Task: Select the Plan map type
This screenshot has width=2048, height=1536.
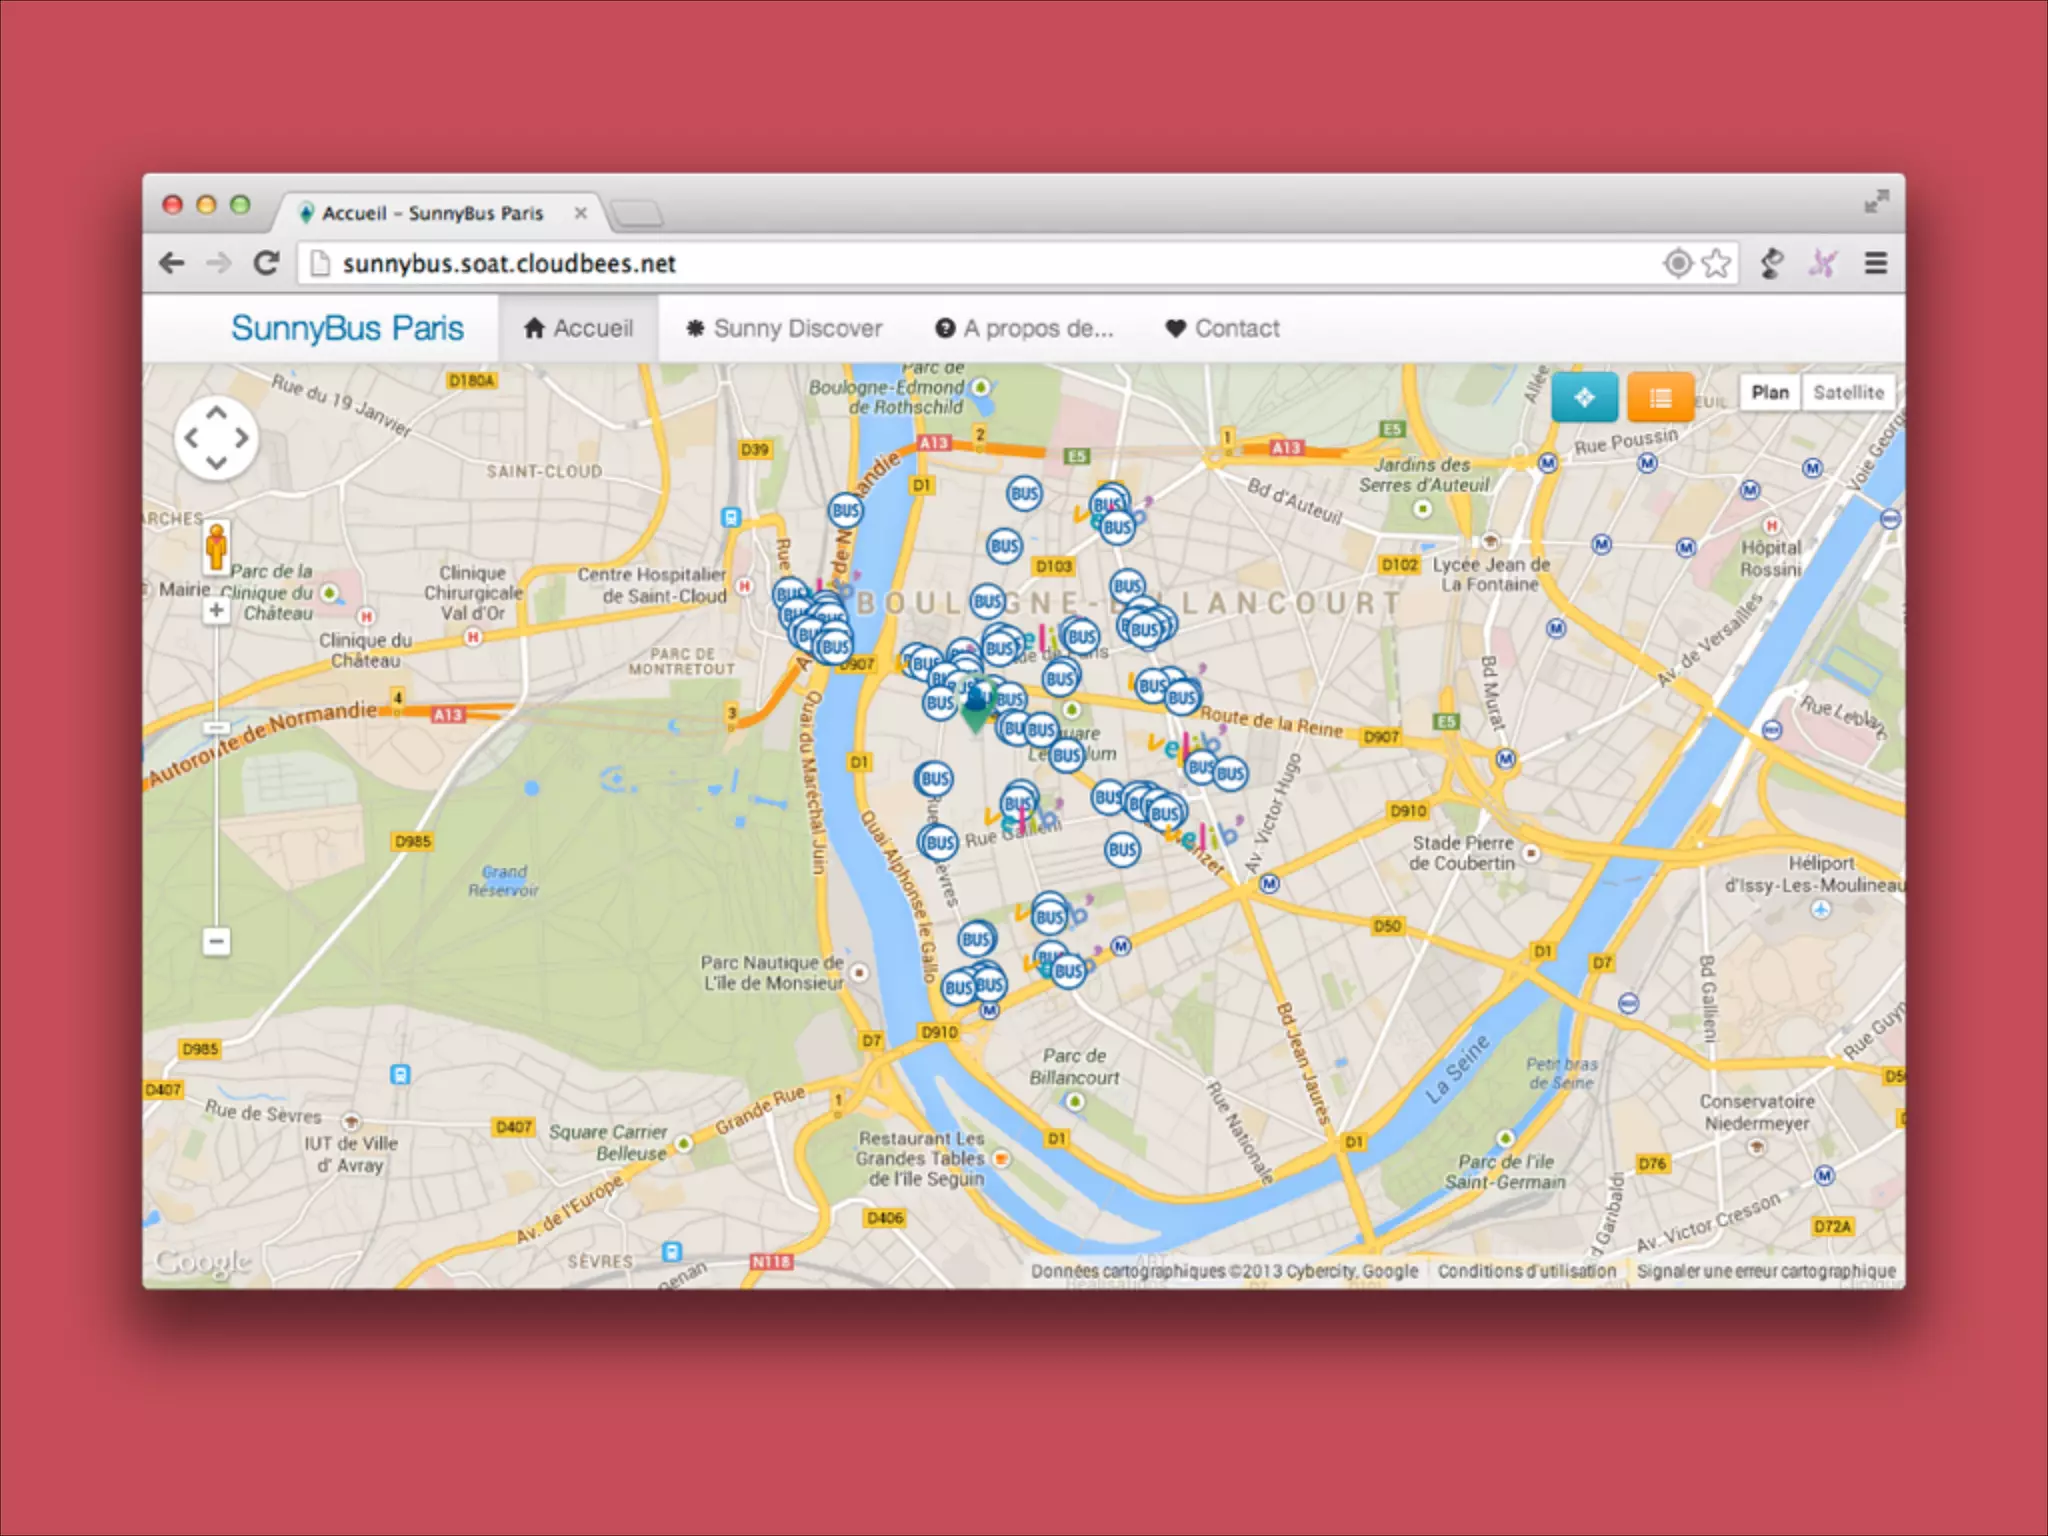Action: point(1769,393)
